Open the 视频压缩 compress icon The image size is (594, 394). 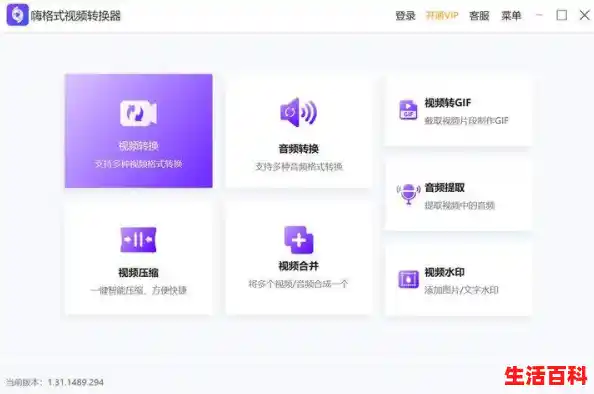point(138,240)
